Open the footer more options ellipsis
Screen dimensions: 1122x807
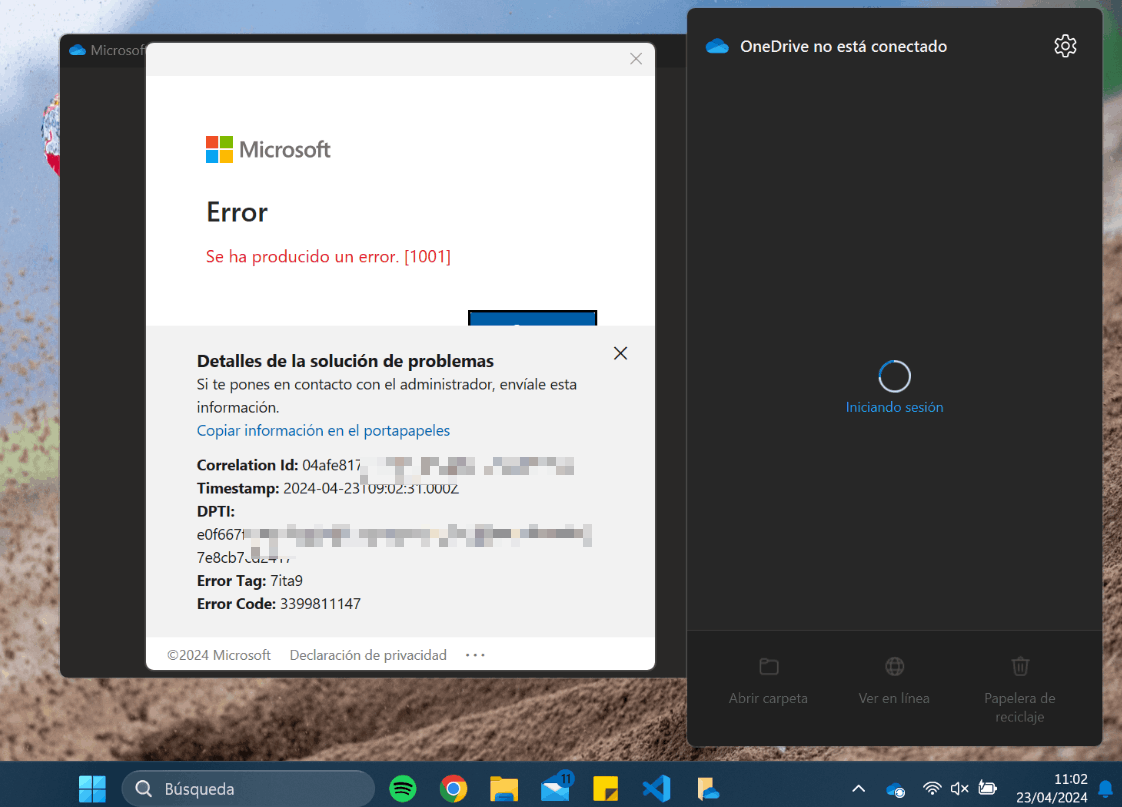tap(475, 655)
